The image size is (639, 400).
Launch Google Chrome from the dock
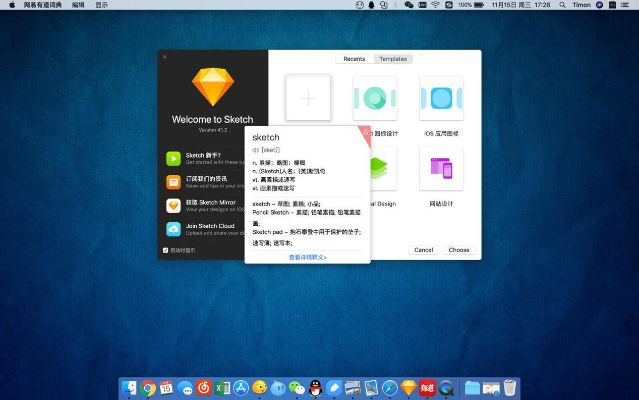pos(148,388)
